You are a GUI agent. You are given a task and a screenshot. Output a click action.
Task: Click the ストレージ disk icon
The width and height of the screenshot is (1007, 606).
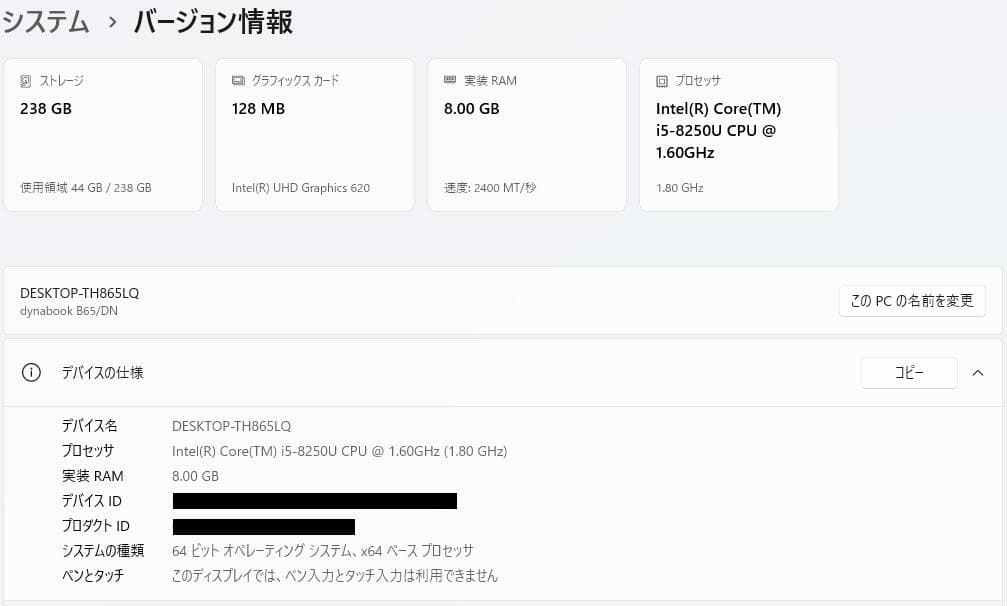[27, 80]
